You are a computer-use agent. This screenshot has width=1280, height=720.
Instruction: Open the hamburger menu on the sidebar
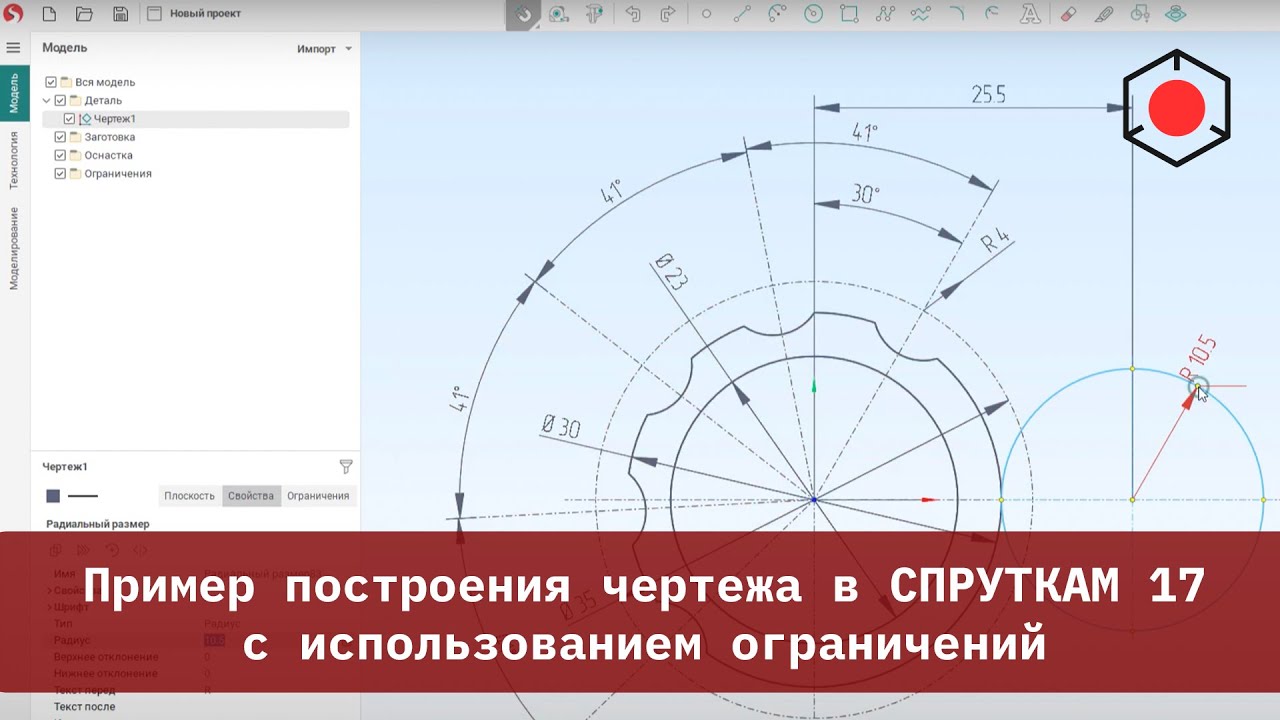pyautogui.click(x=13, y=48)
